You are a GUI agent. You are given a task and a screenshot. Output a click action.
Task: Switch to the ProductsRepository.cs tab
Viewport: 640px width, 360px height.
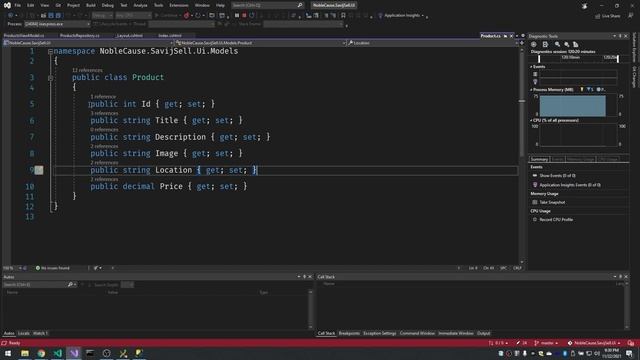(x=80, y=36)
